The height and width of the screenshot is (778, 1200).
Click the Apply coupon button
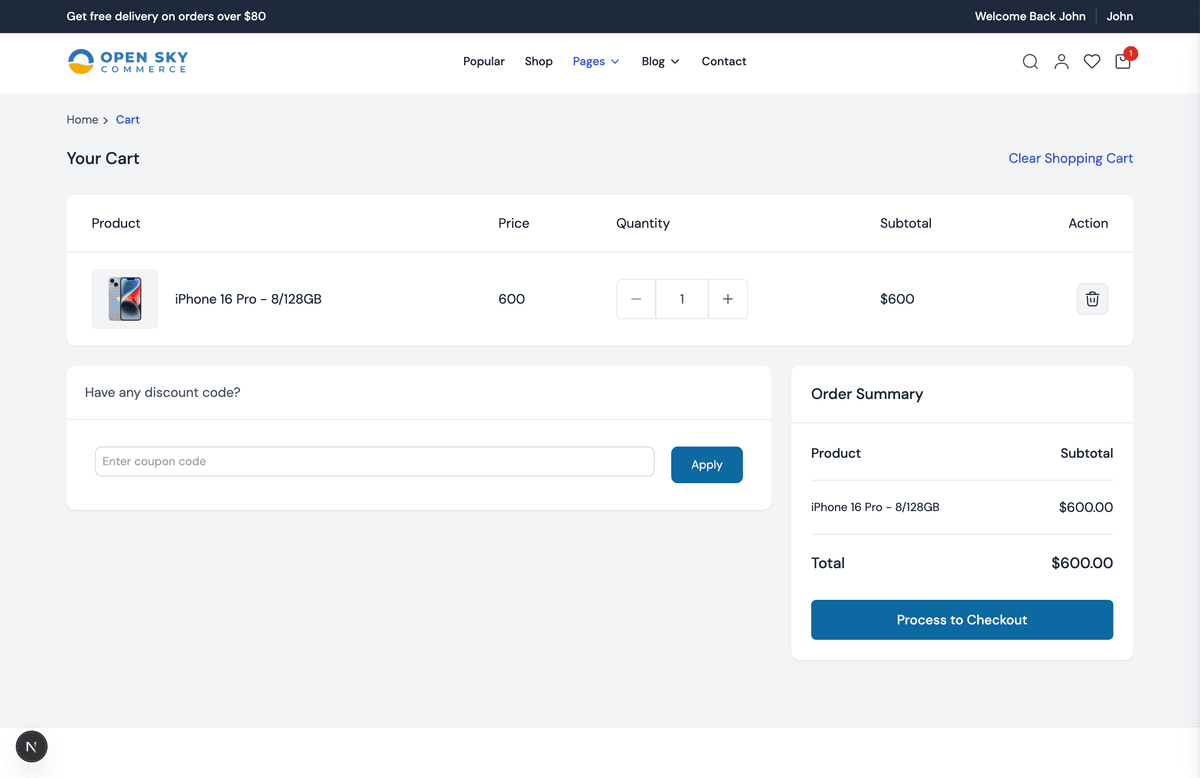point(707,465)
